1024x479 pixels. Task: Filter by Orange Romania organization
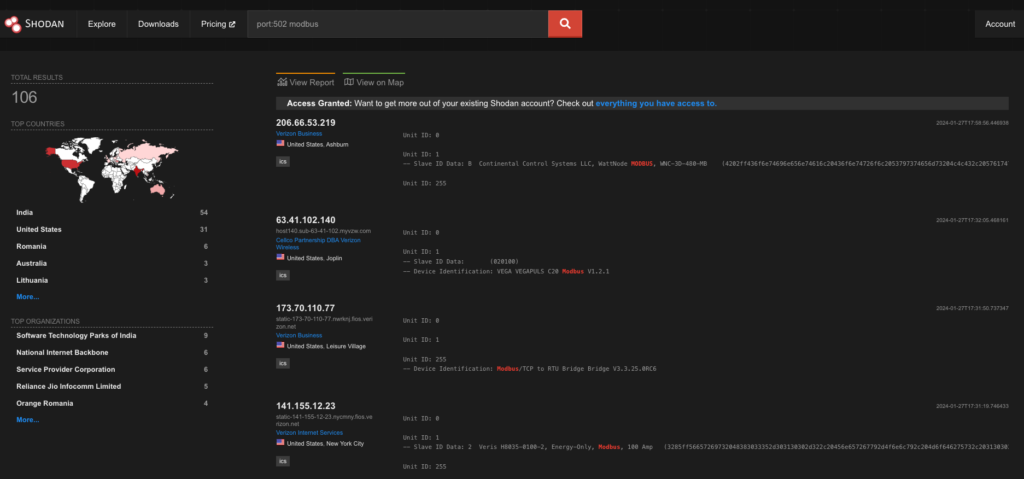point(44,403)
